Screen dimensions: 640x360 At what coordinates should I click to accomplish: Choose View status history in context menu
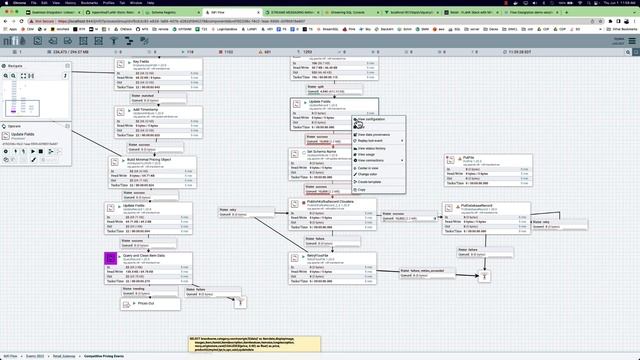378,149
